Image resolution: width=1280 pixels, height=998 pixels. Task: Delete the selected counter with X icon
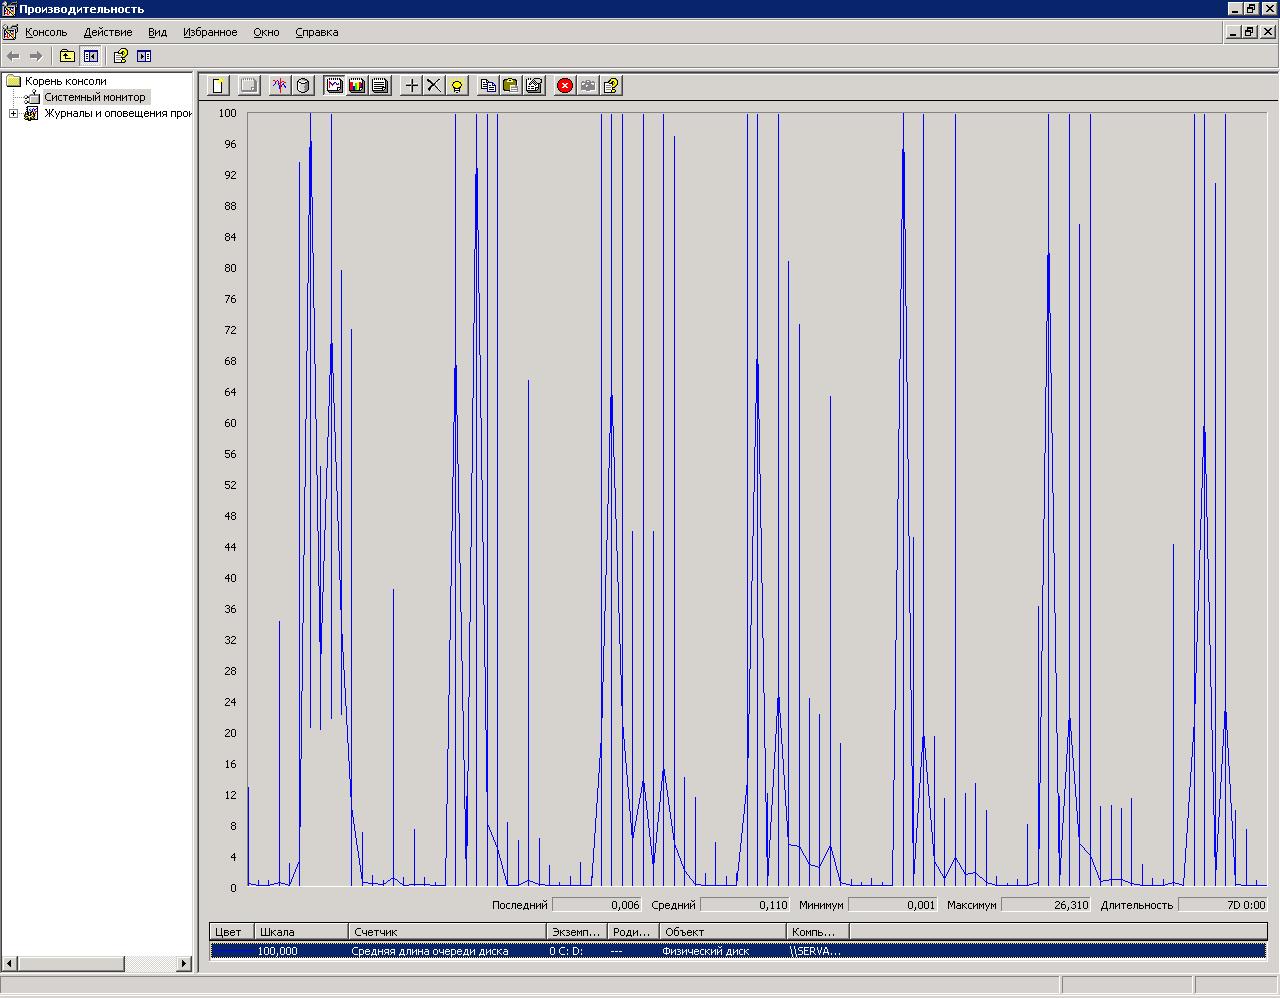[434, 86]
